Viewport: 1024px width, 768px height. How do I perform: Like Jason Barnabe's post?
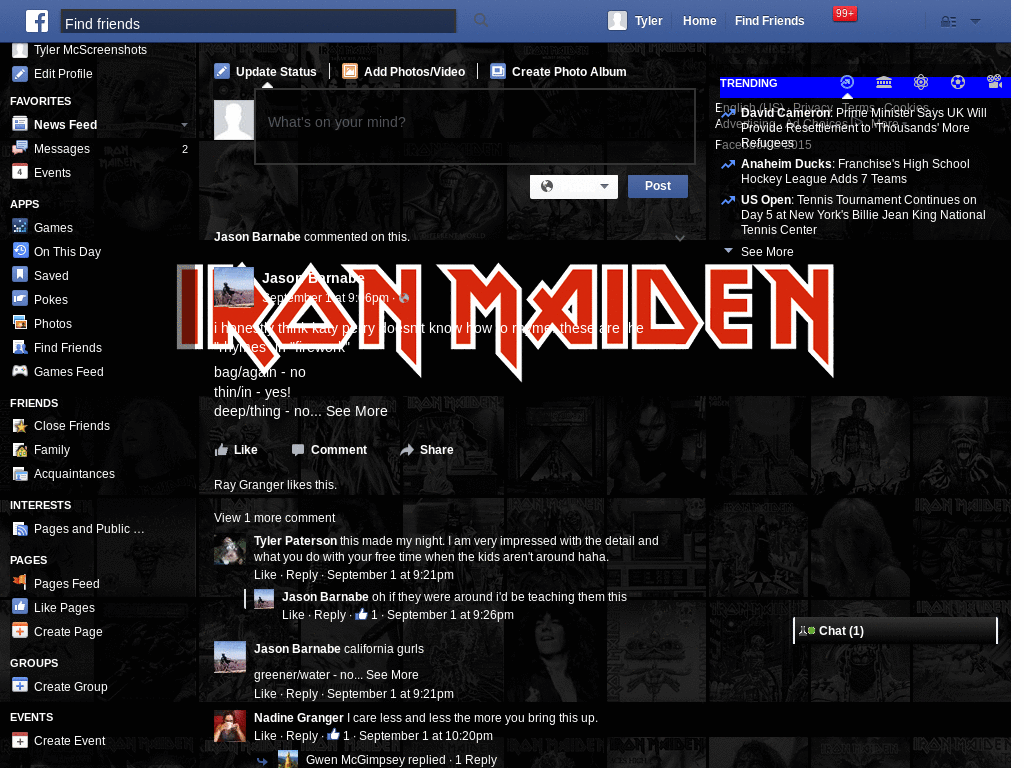[x=236, y=450]
